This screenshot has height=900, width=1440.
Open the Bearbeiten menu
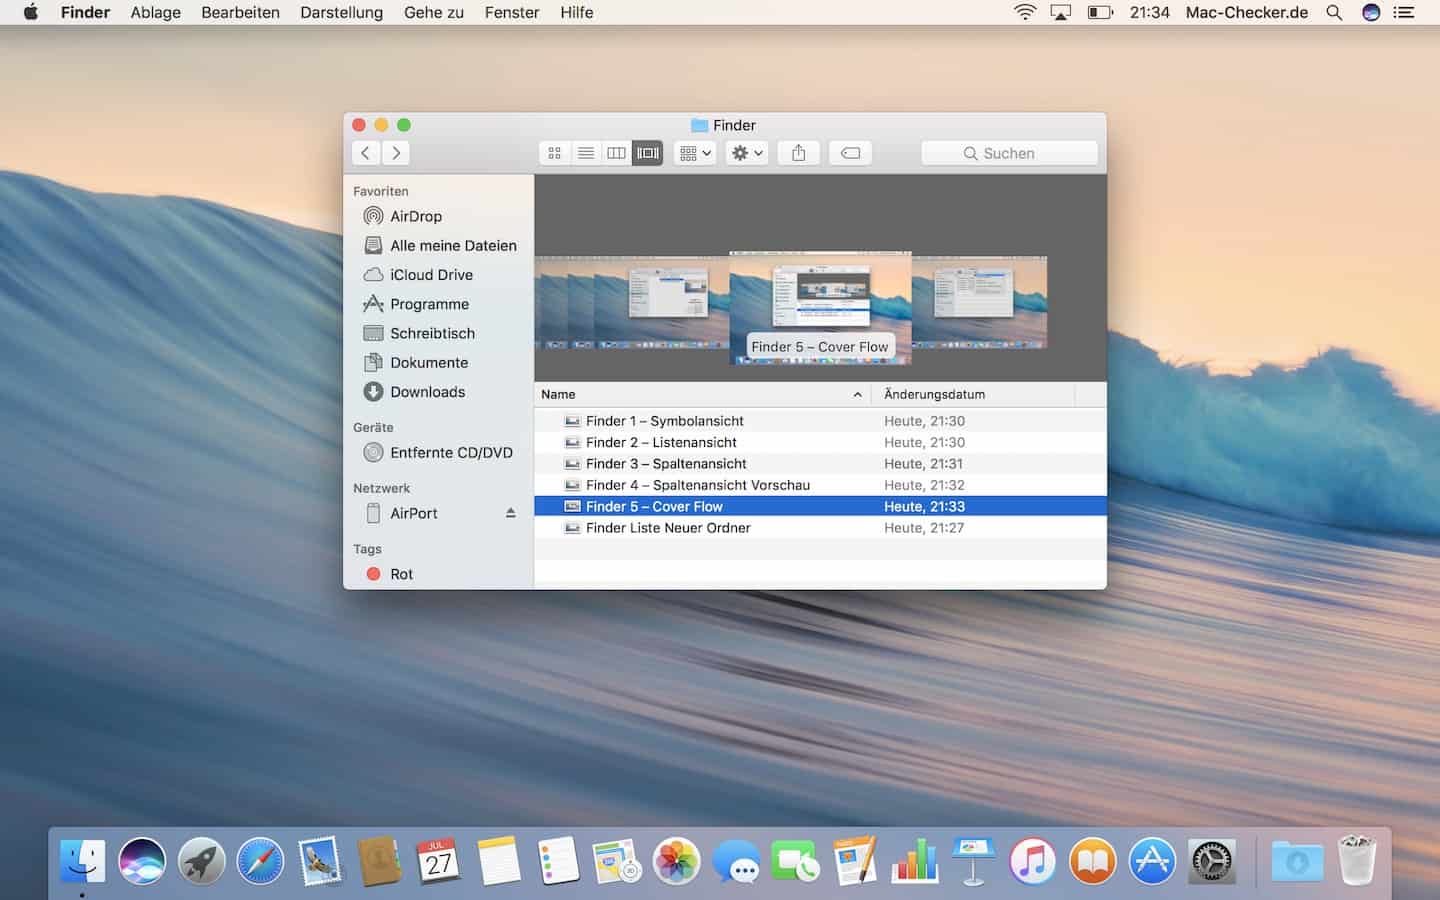tap(240, 12)
